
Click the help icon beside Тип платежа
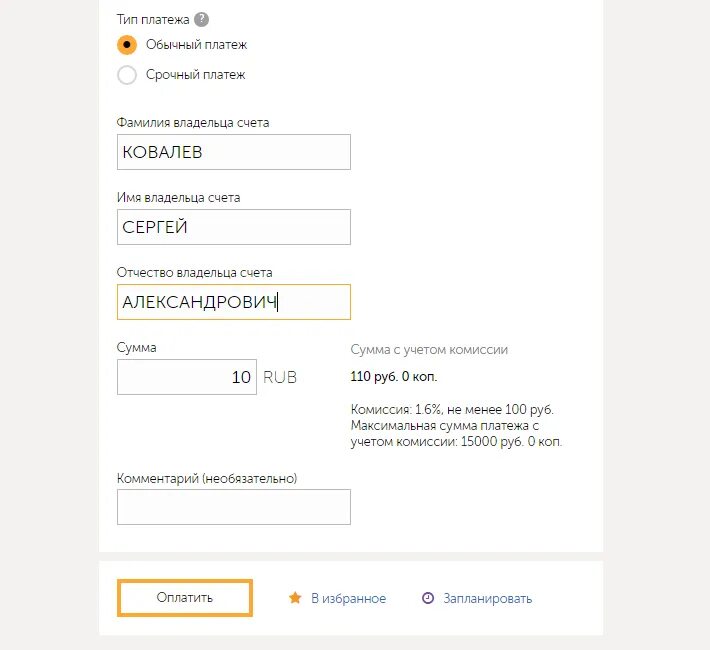tap(202, 20)
